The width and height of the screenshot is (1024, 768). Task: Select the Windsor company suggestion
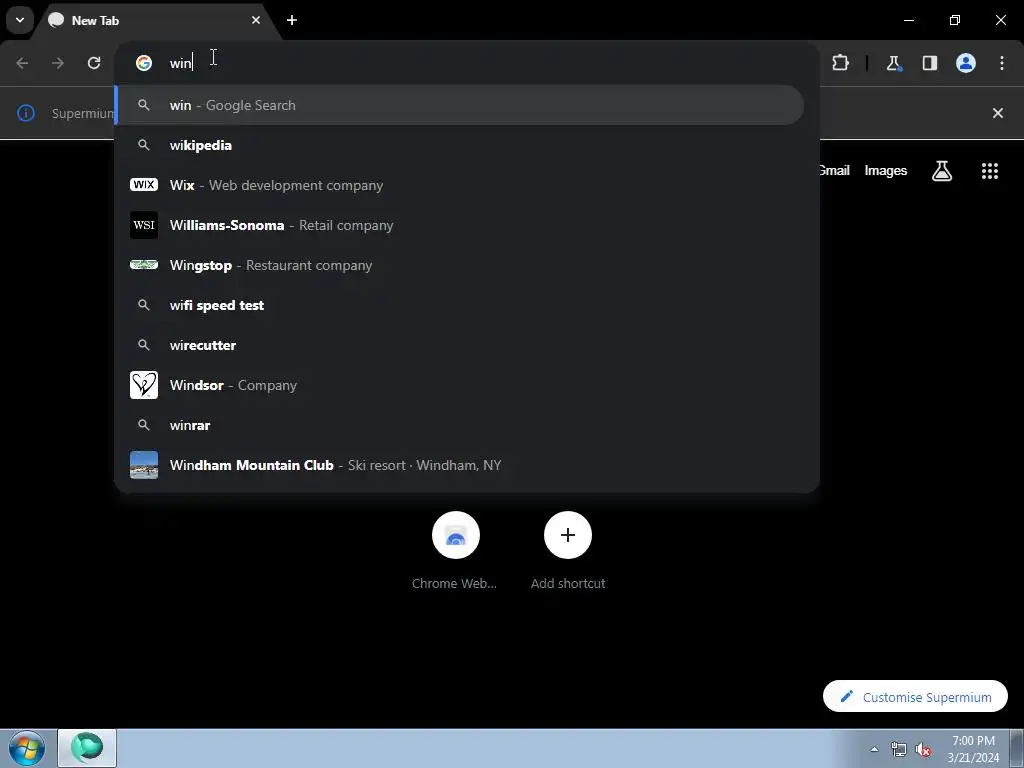pyautogui.click(x=460, y=385)
